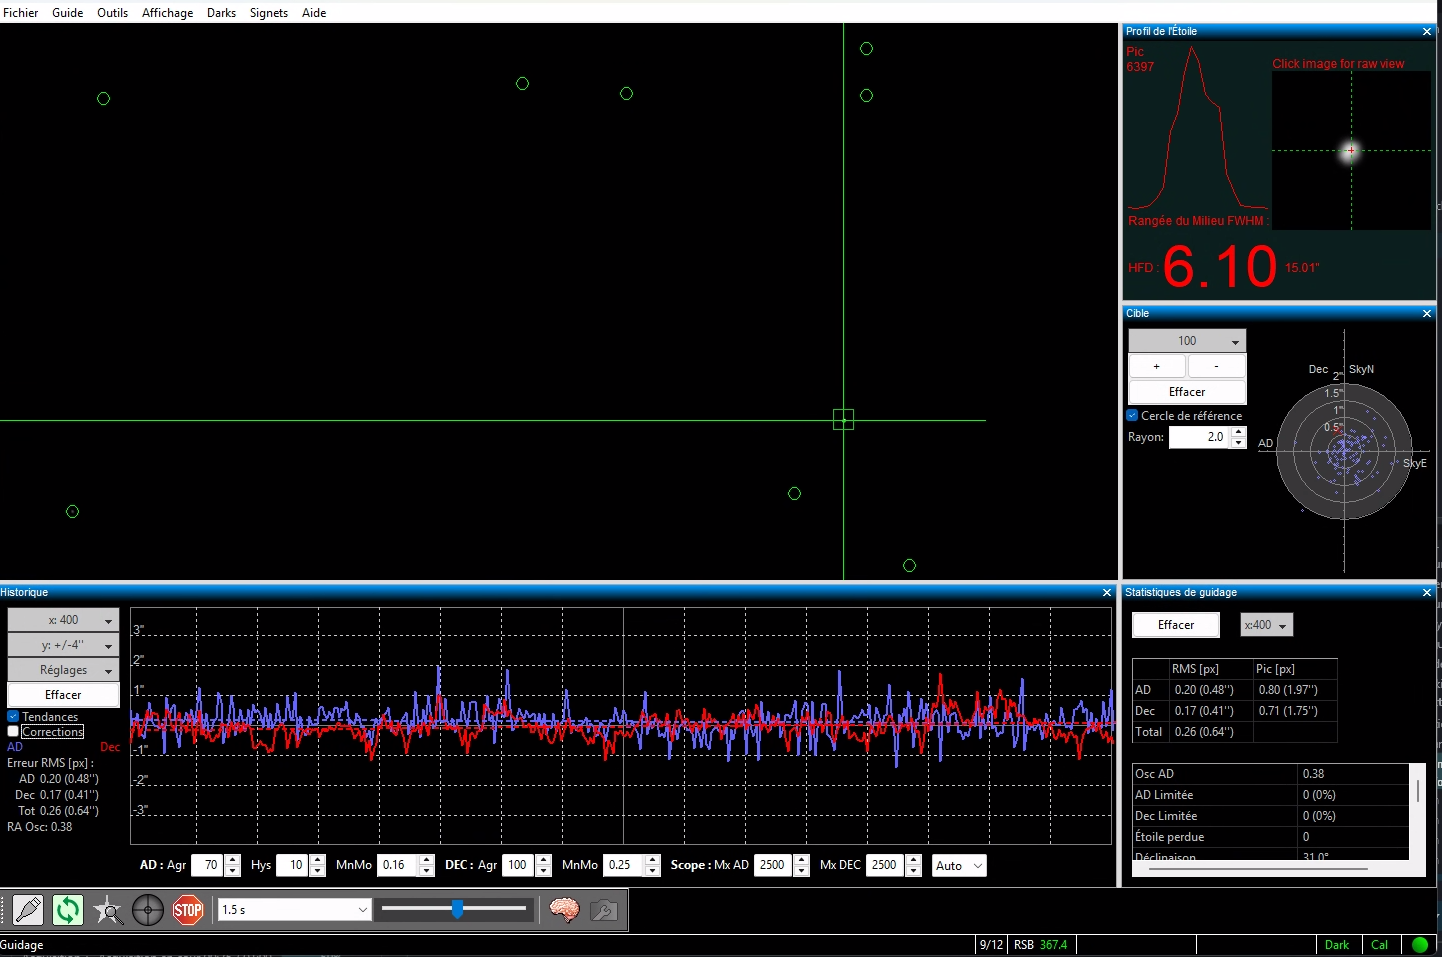The image size is (1442, 957).
Task: Click Effacer in the Cible panel
Action: (x=1187, y=392)
